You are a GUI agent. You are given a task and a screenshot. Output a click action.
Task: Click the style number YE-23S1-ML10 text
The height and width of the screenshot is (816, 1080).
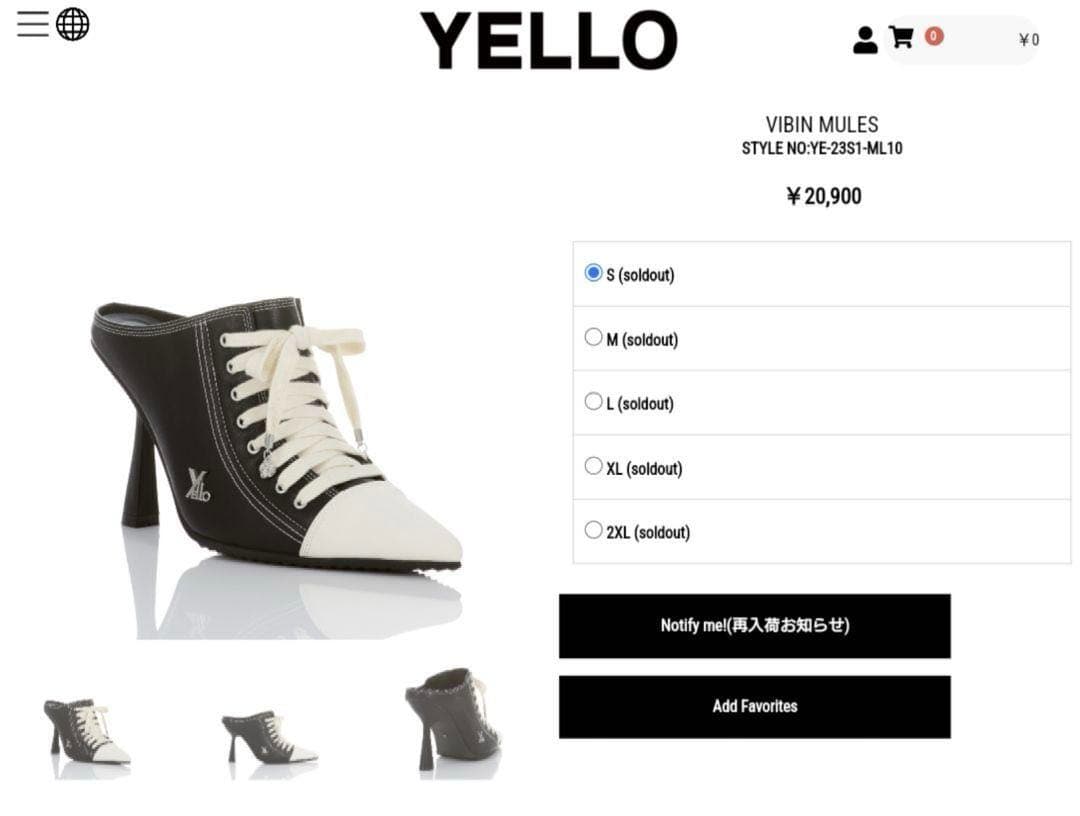click(x=823, y=147)
